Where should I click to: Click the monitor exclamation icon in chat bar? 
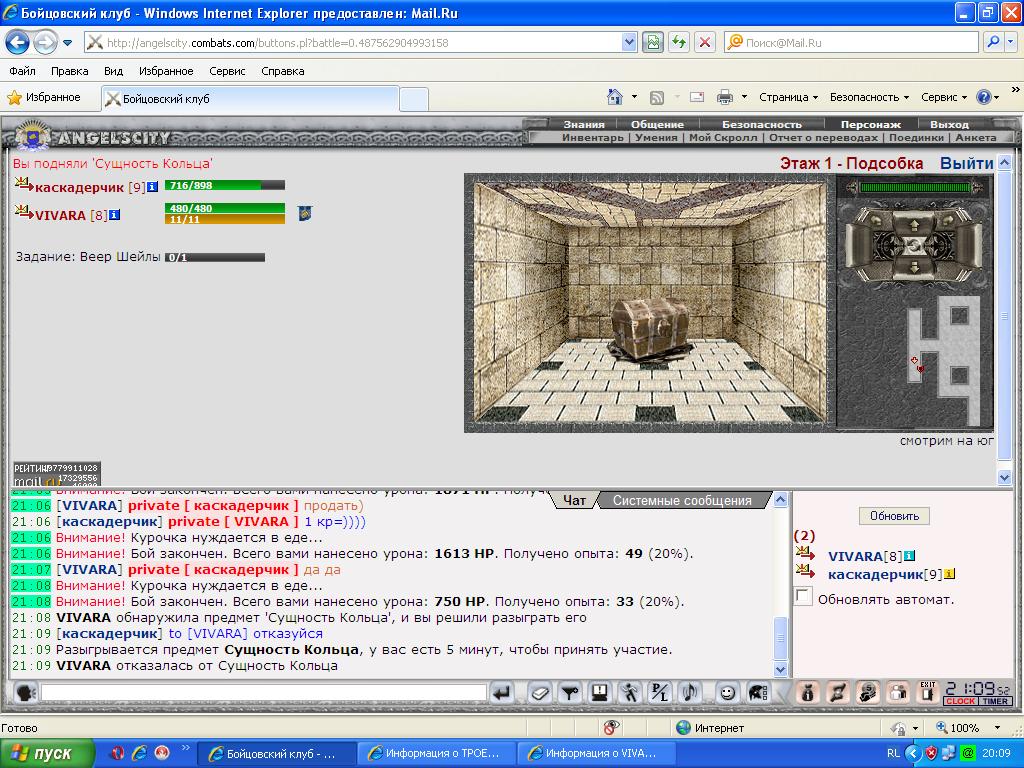pyautogui.click(x=600, y=693)
